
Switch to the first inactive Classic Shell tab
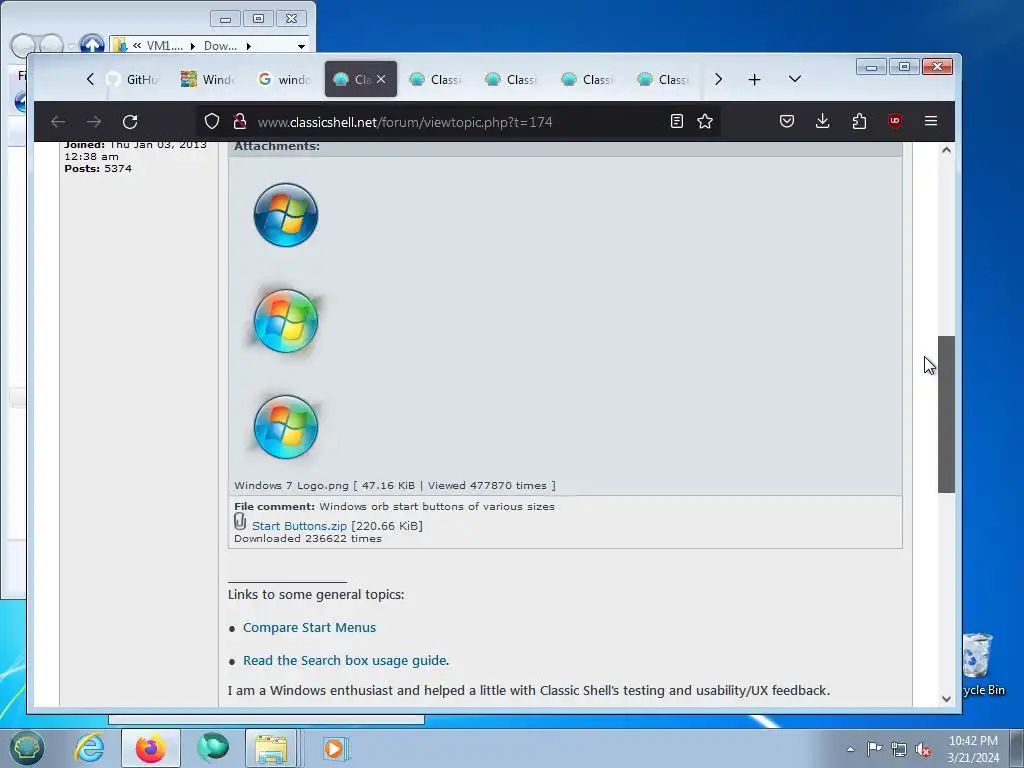pyautogui.click(x=436, y=80)
